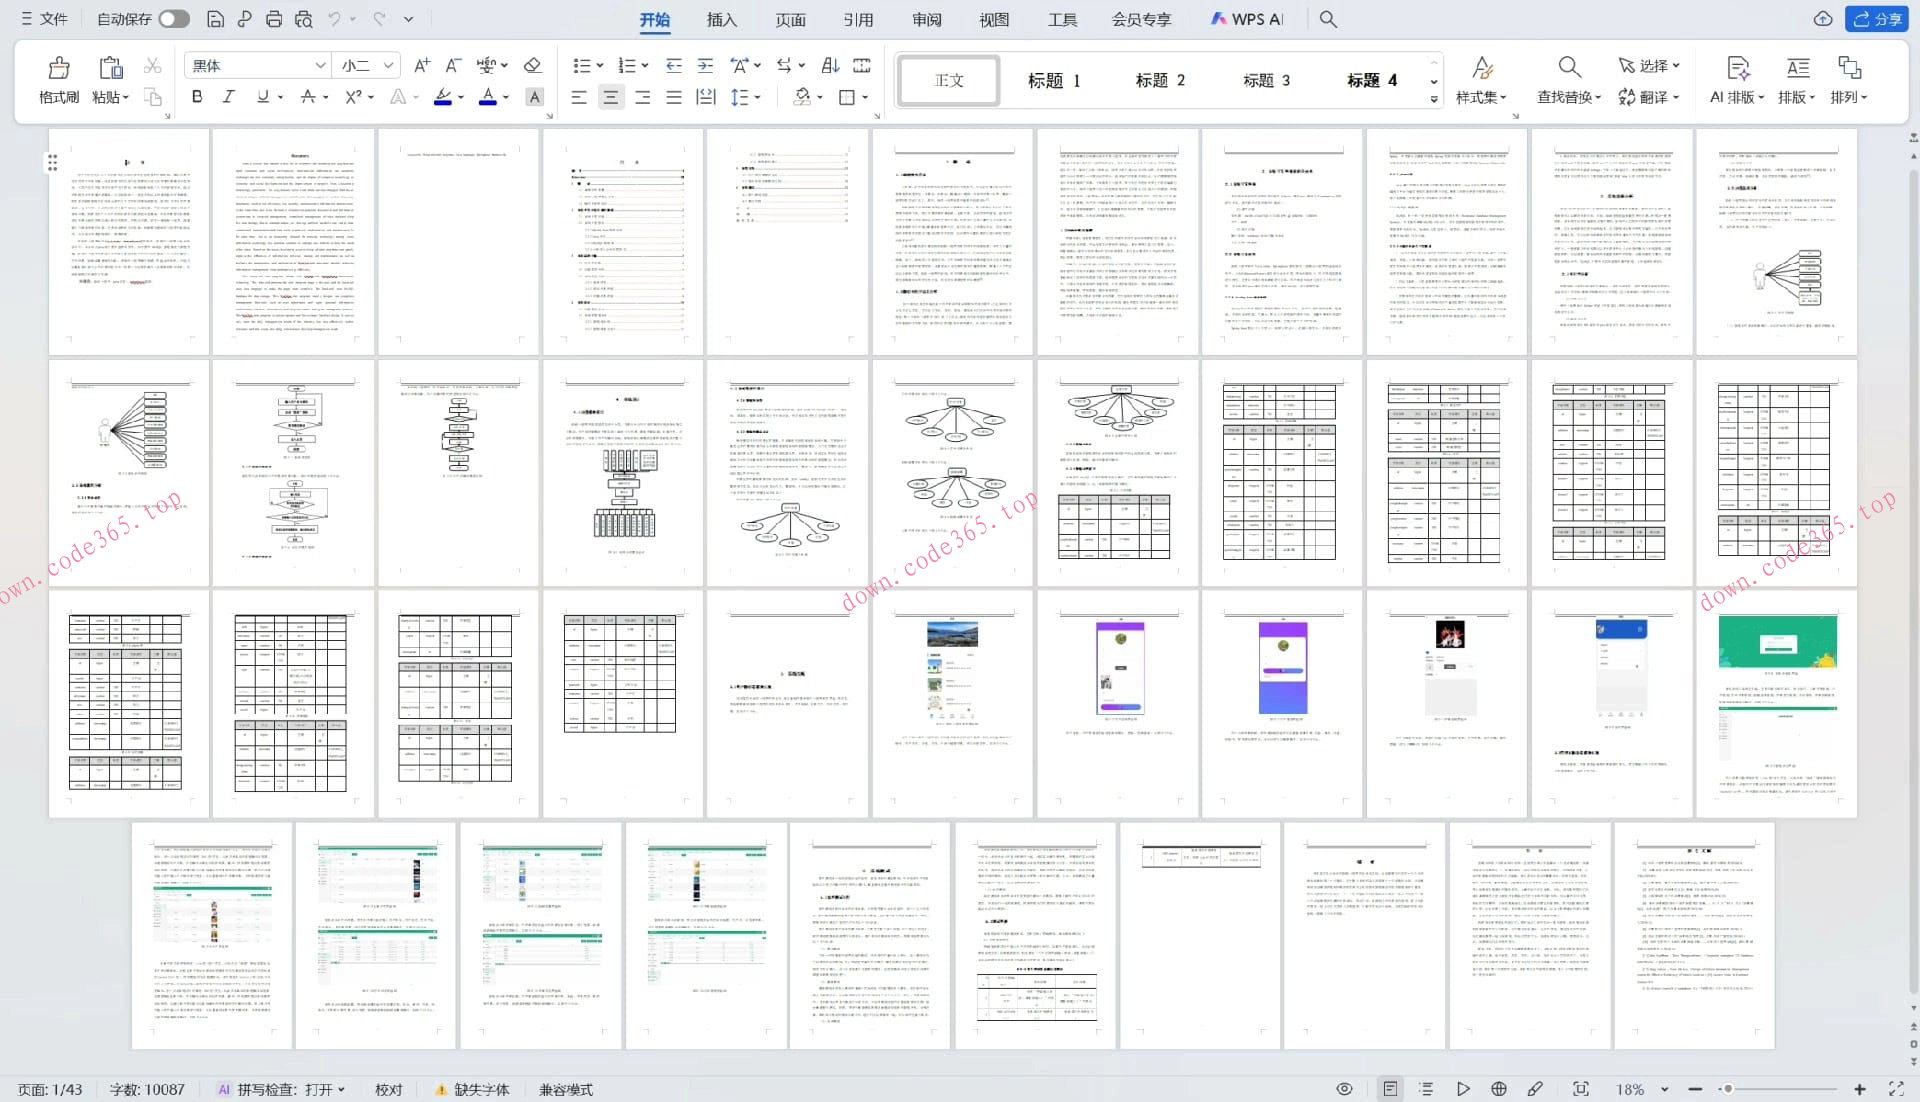
Task: Click the clear formatting eraser icon
Action: click(x=532, y=66)
